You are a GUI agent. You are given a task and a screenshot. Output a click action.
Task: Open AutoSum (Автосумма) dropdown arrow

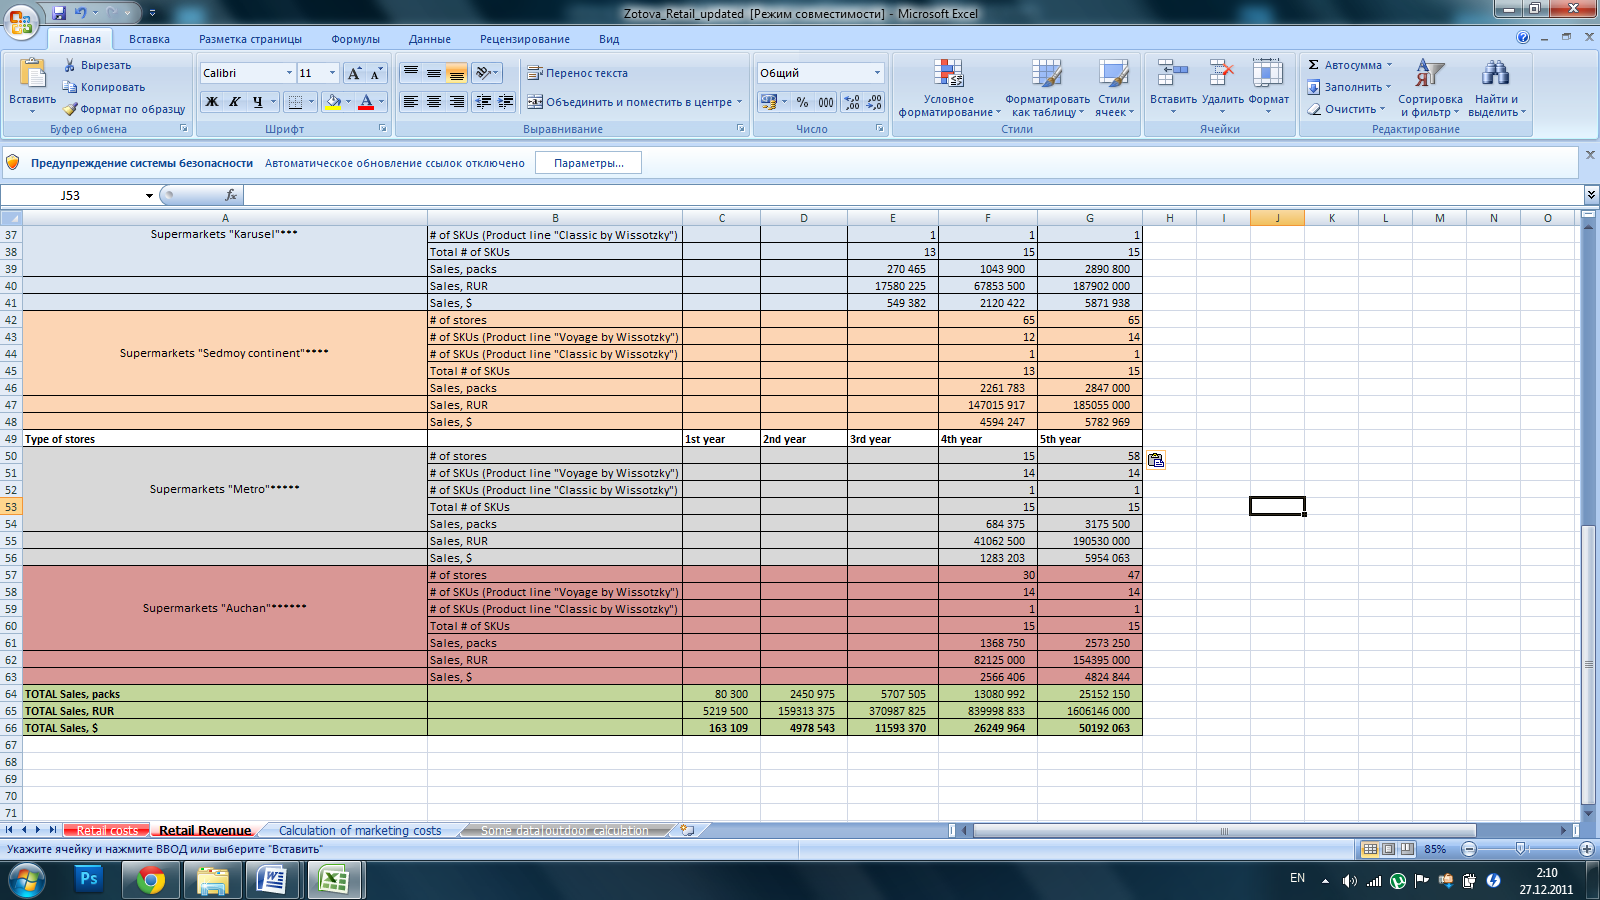pos(1389,65)
